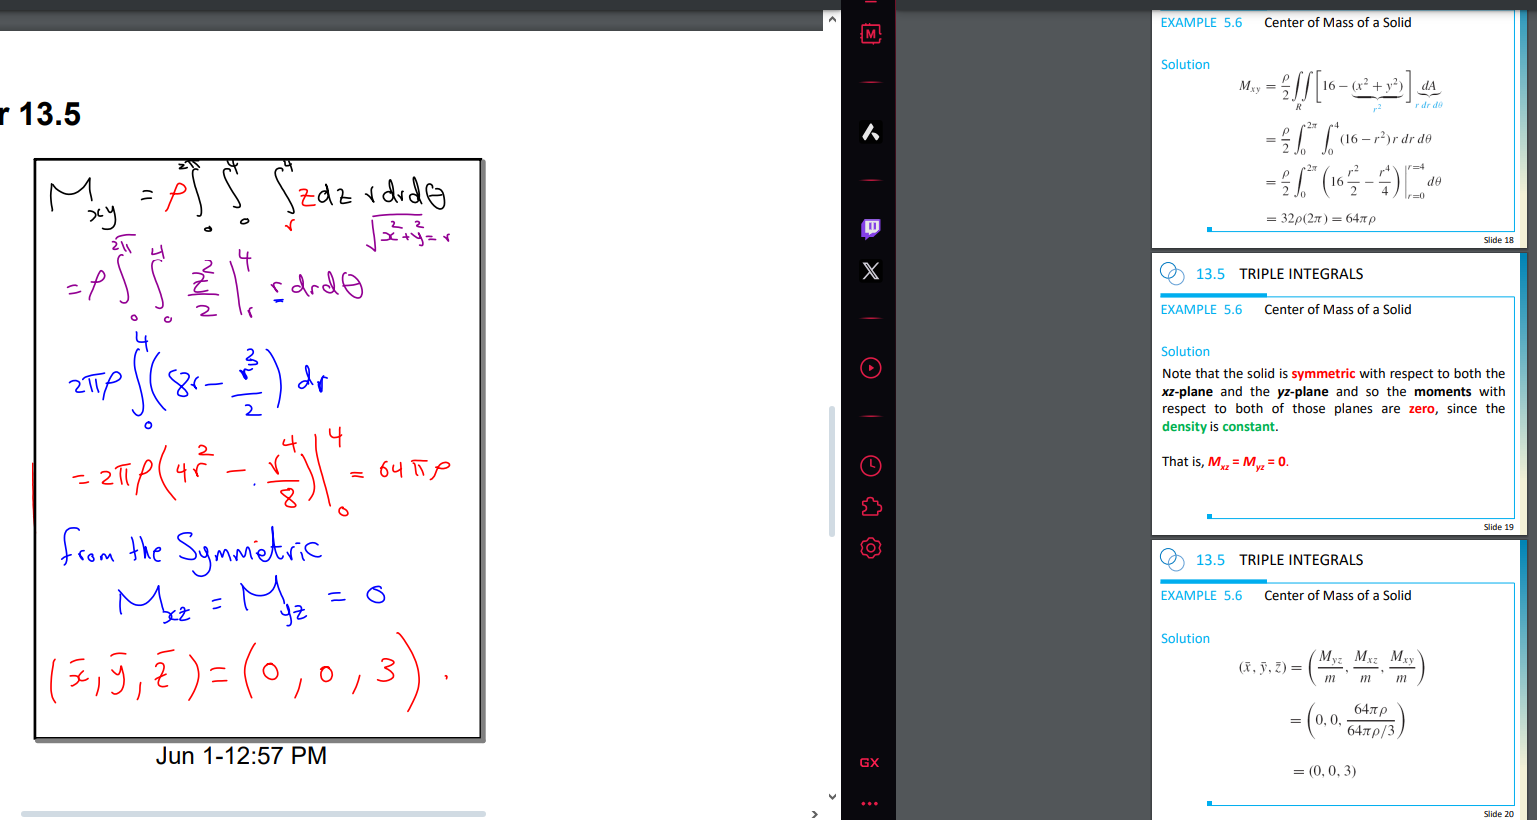Click the horizontal scroll-right arrow

pyautogui.click(x=815, y=814)
